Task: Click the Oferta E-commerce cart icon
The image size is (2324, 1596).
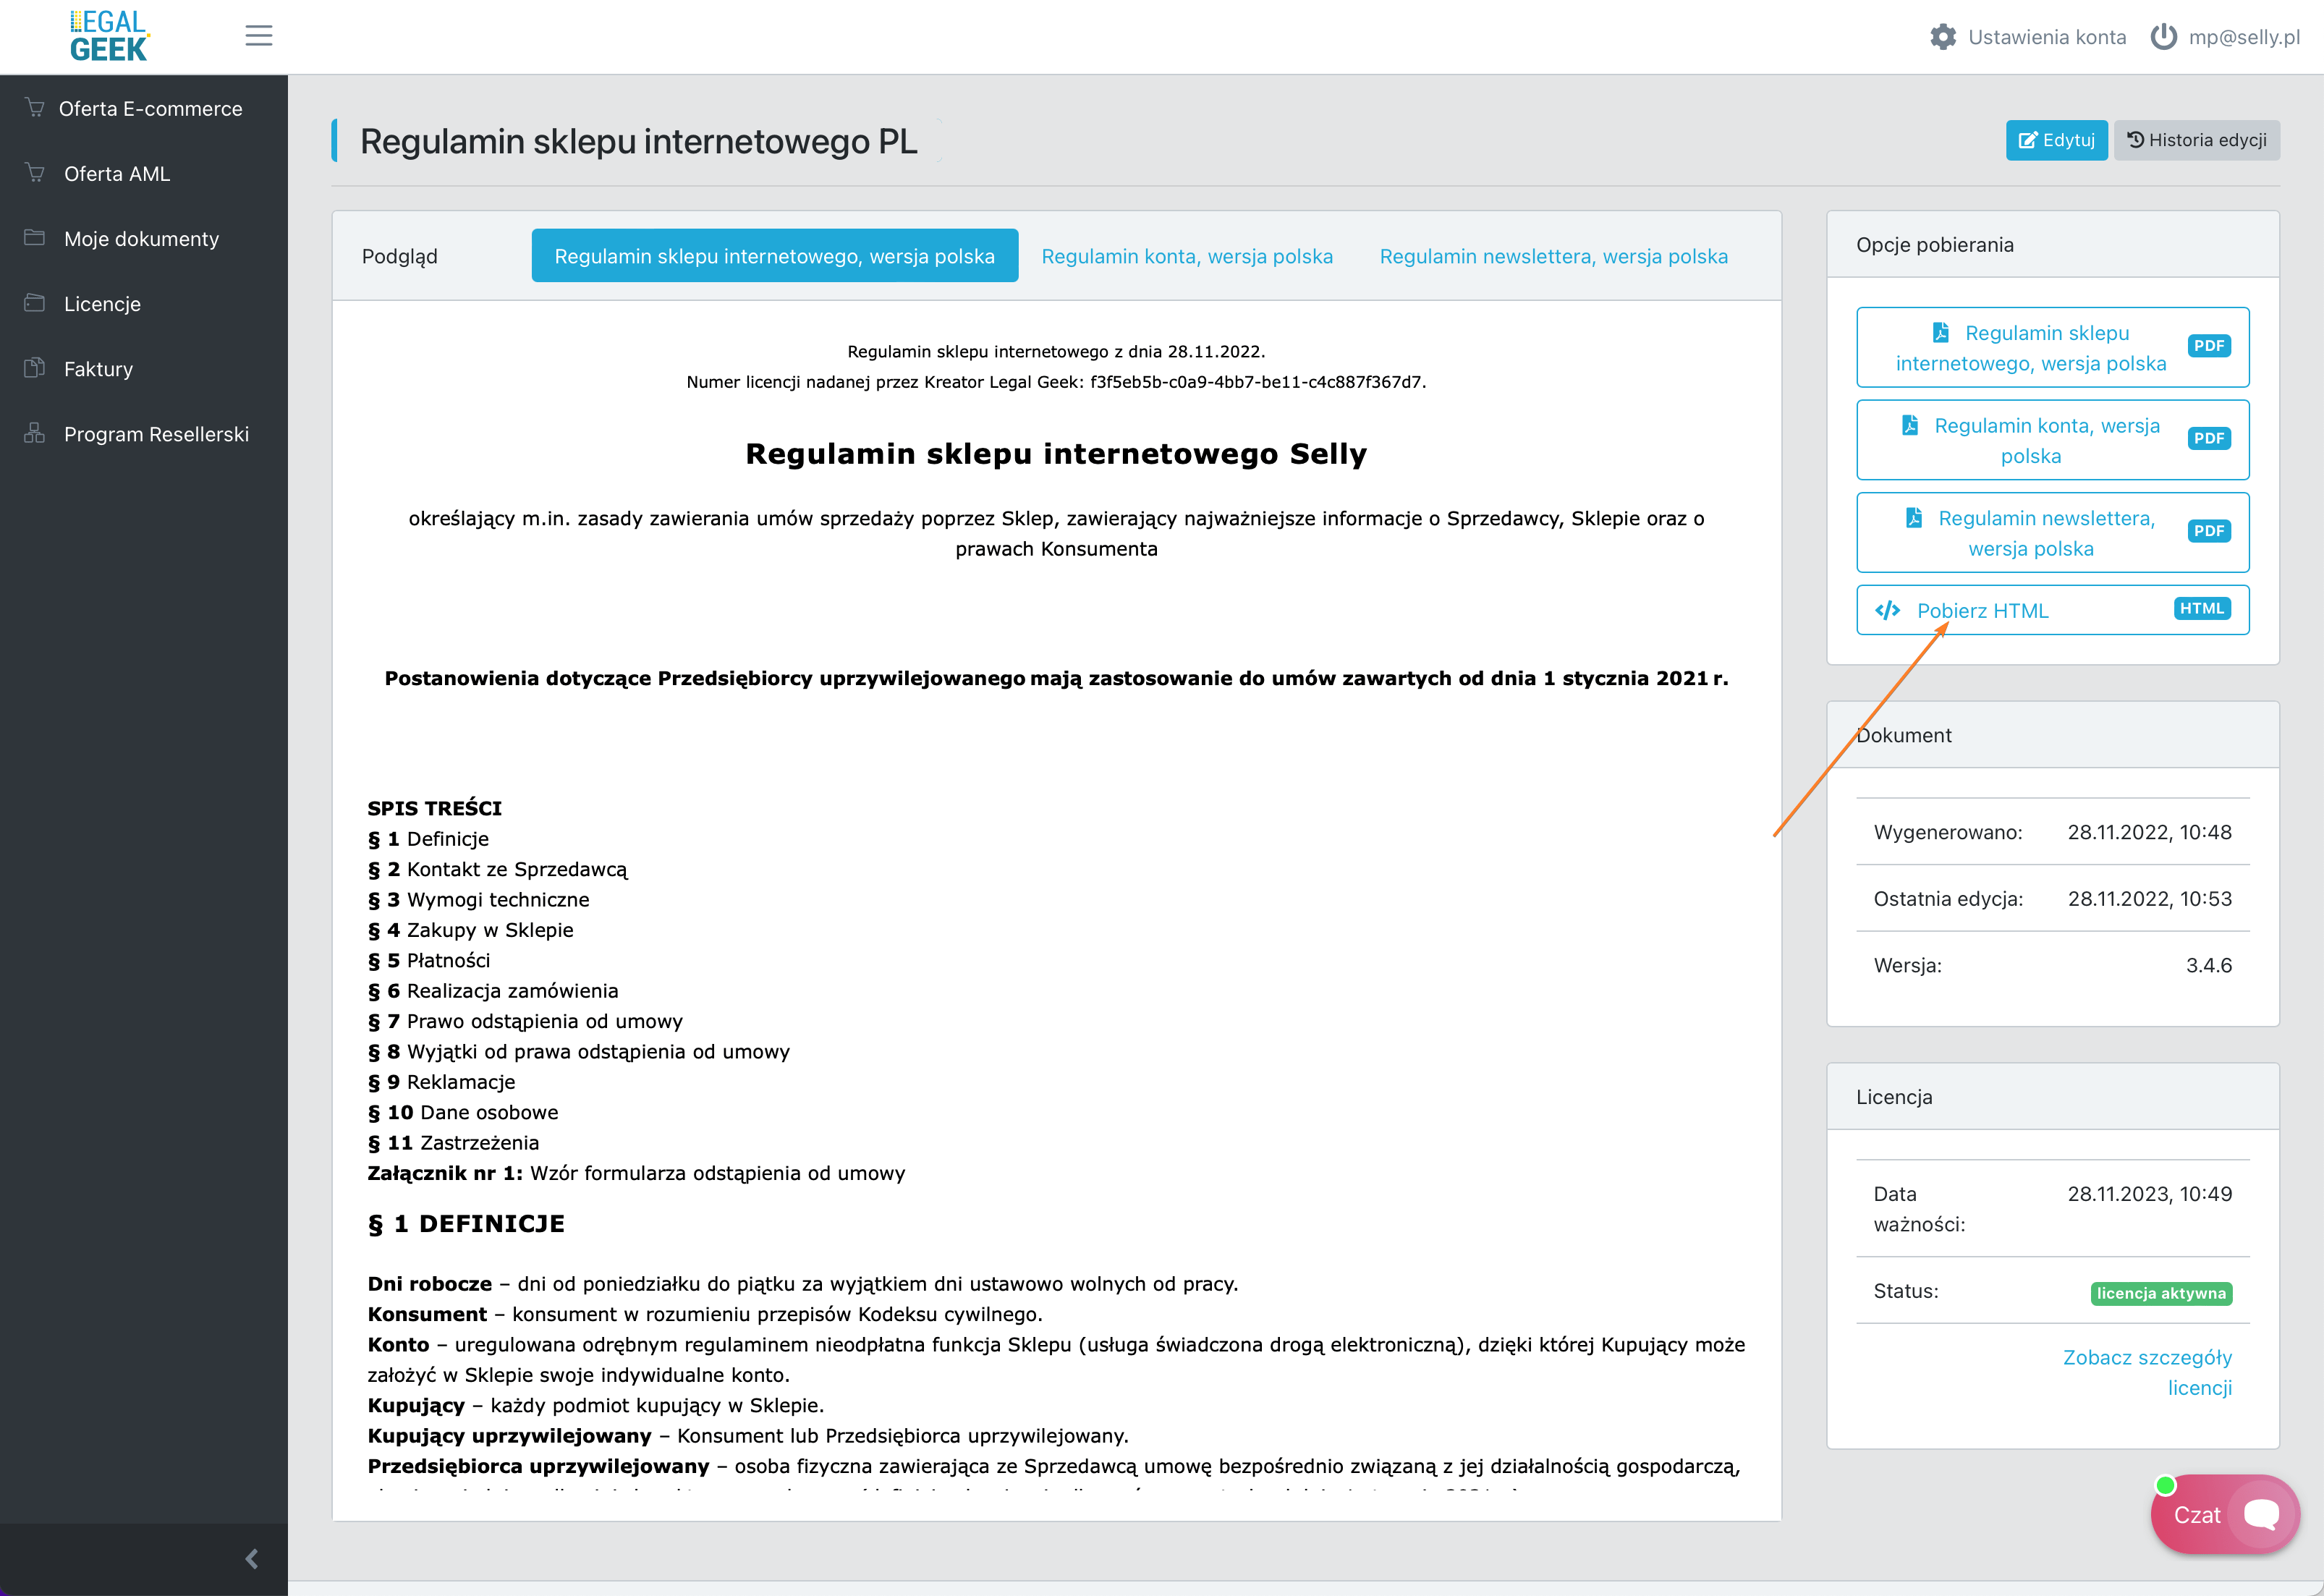Action: point(35,108)
